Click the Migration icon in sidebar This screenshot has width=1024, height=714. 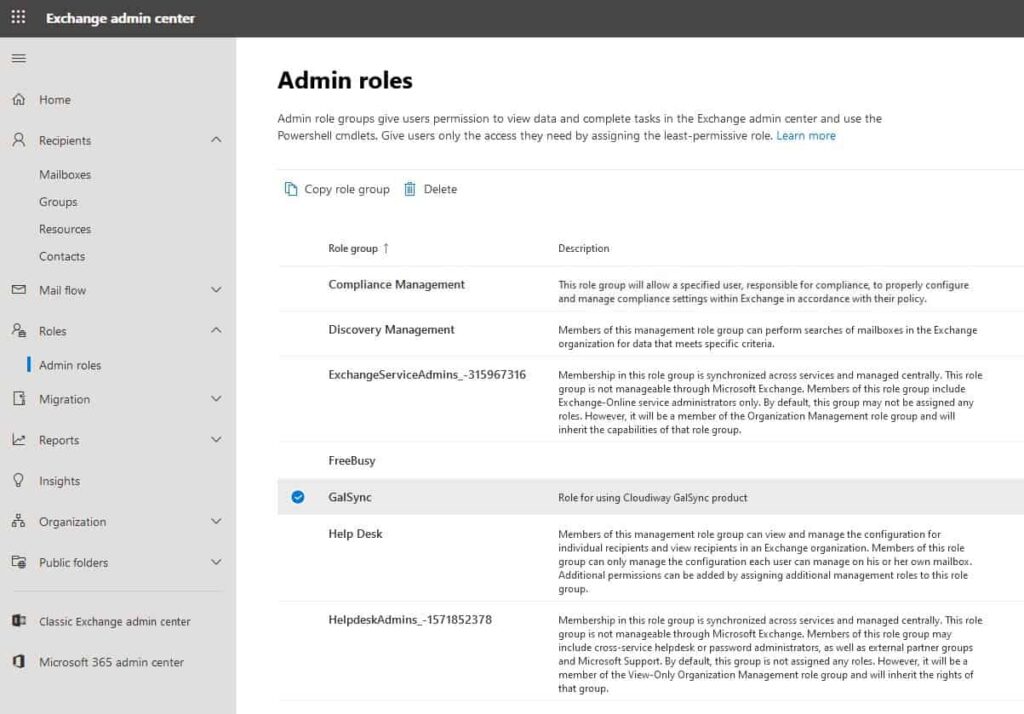[19, 398]
